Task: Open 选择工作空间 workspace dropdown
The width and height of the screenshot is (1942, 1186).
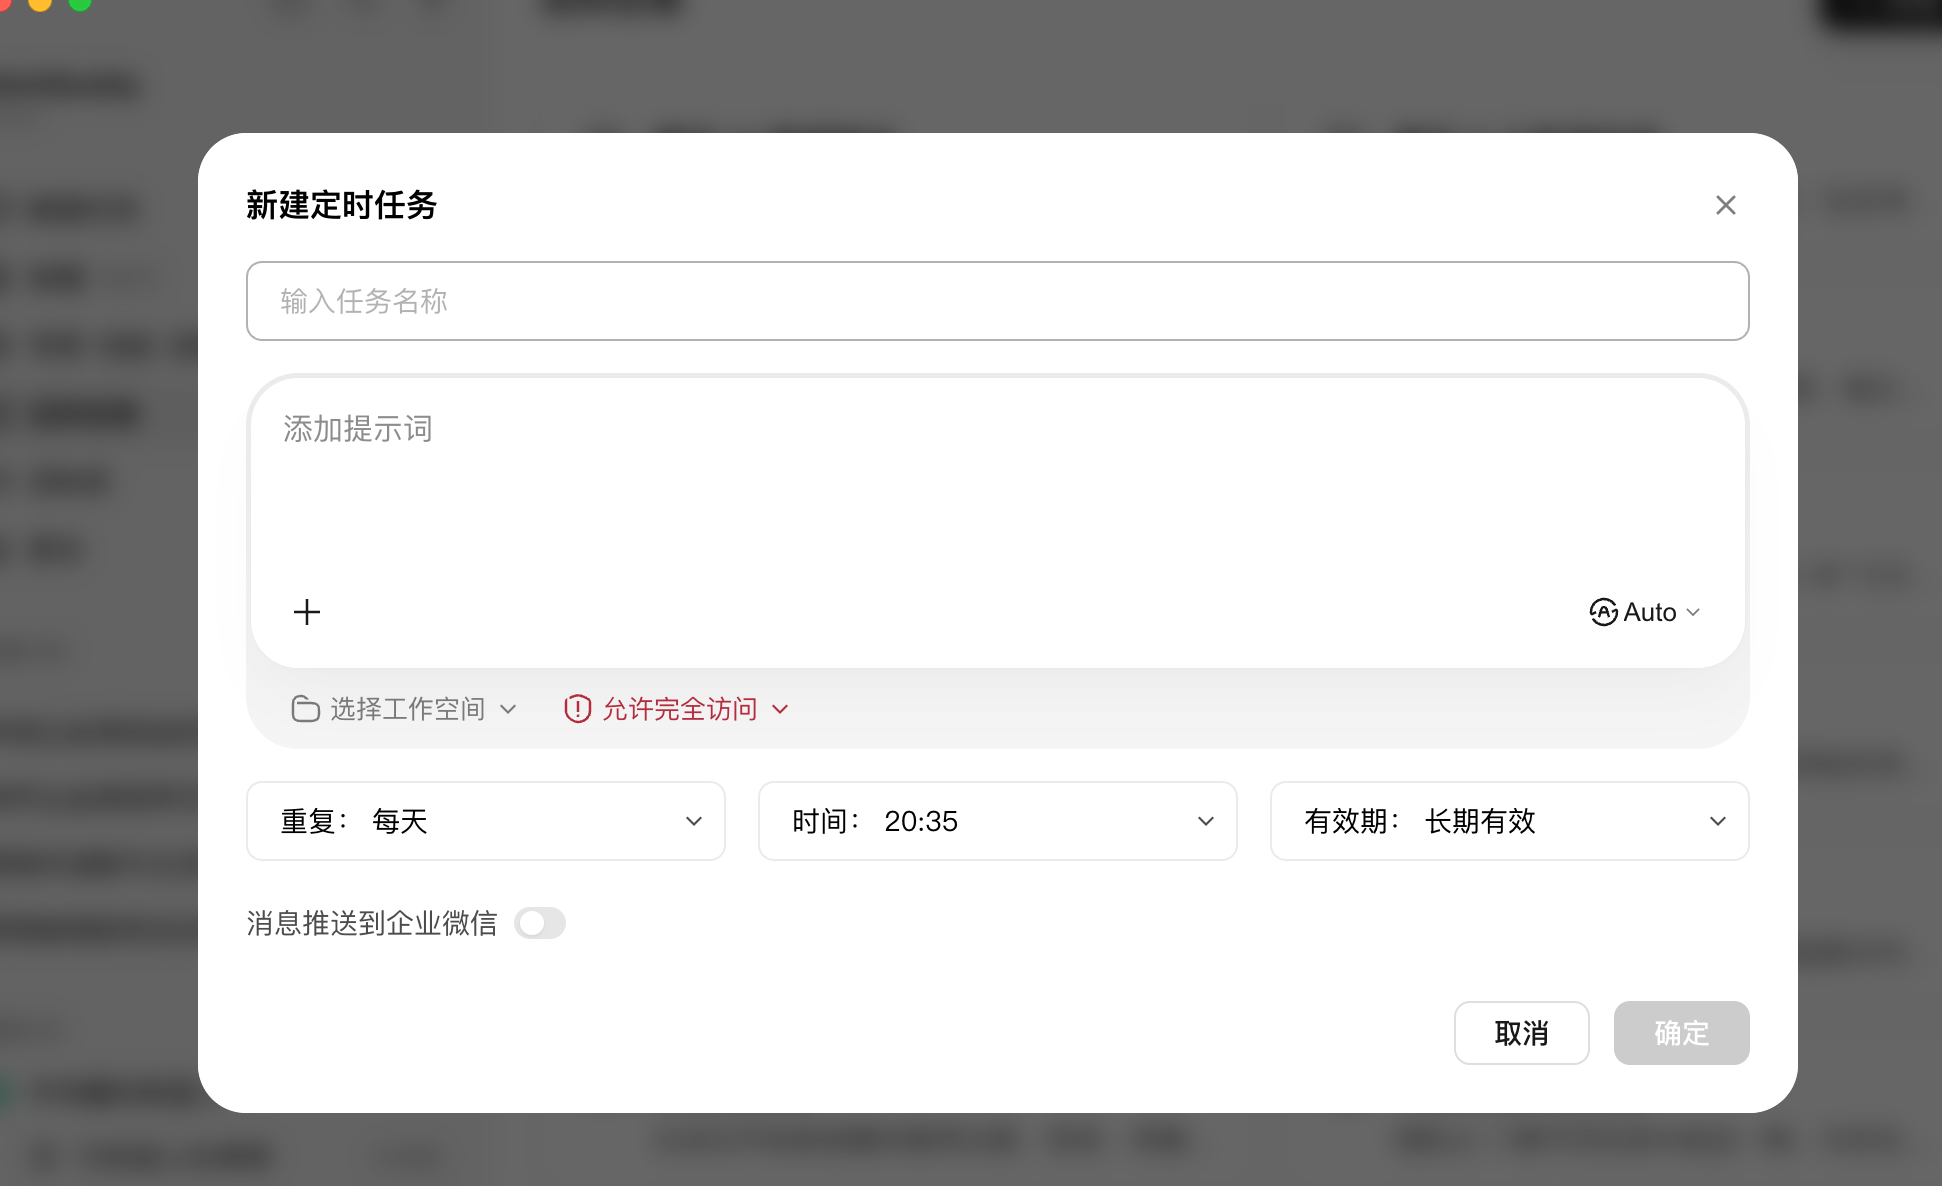Action: pos(404,709)
